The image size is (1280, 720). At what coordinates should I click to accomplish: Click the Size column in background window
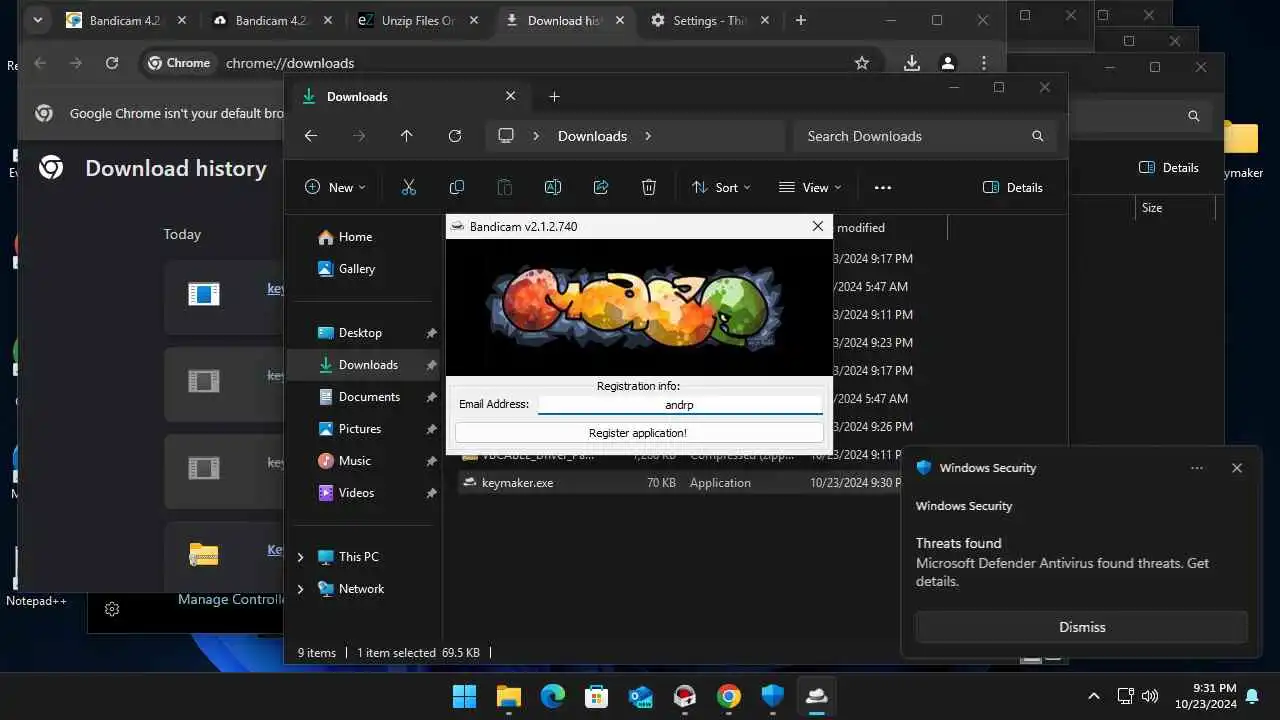coord(1174,208)
